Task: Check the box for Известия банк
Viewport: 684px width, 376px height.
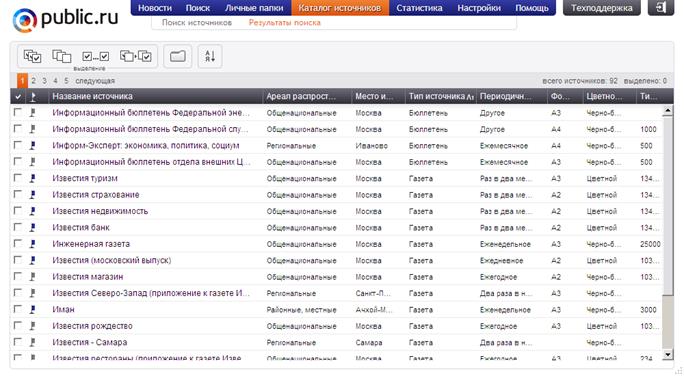Action: (17, 227)
